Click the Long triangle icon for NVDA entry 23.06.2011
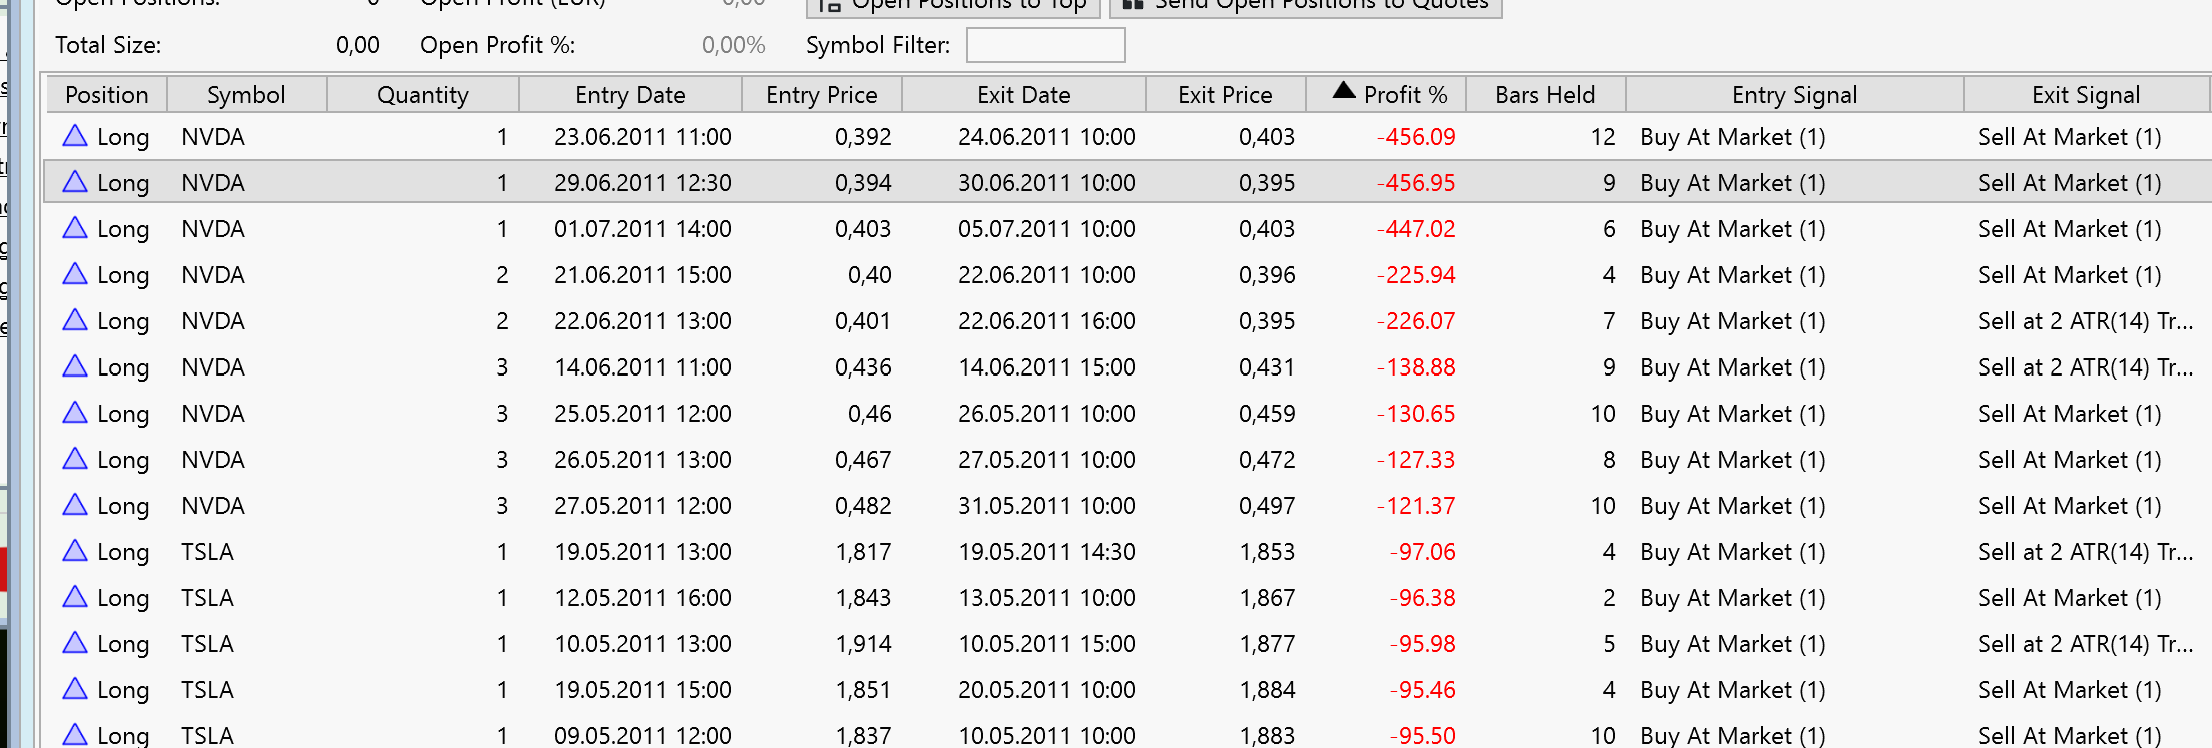This screenshot has width=2212, height=748. pos(75,136)
